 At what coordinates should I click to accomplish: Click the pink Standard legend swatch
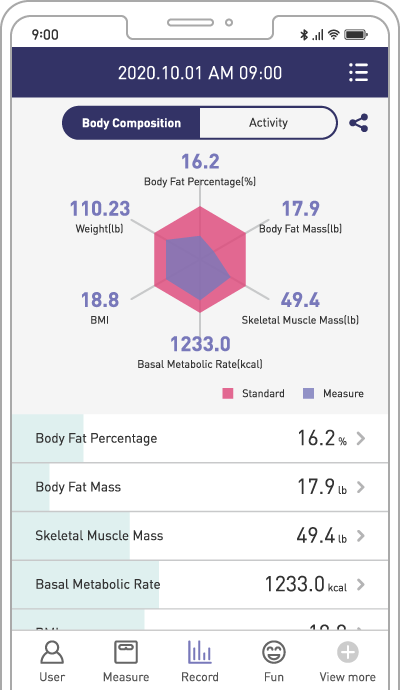228,393
